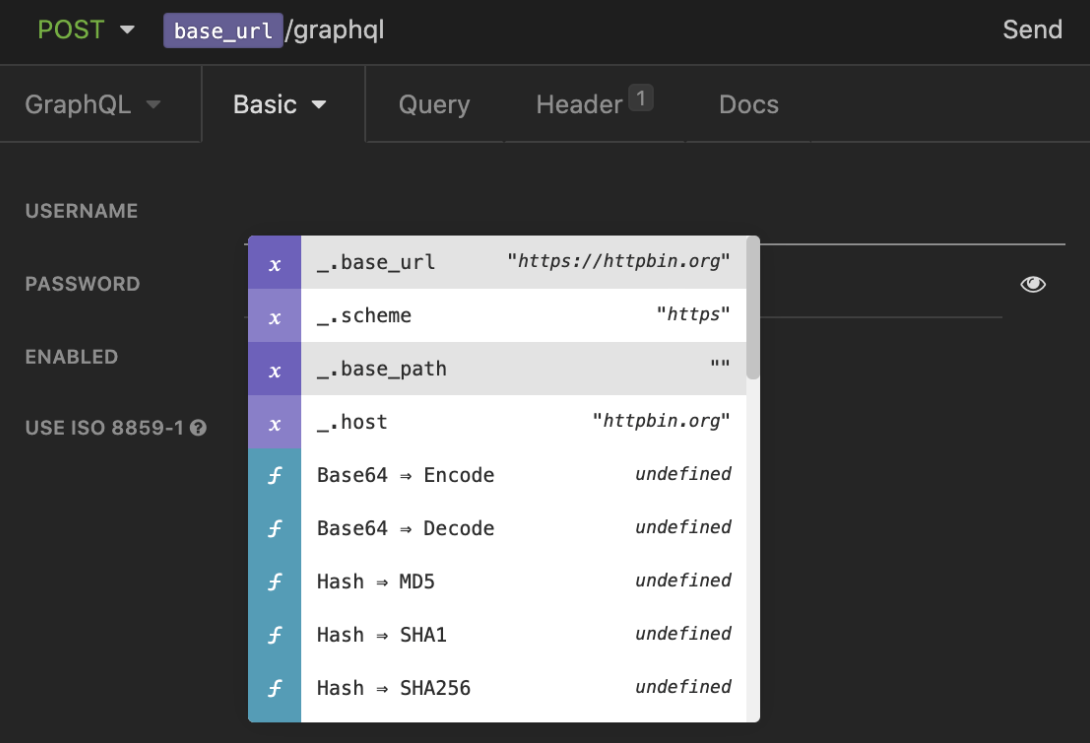Click the function icon beside Base64 Decode

click(274, 528)
